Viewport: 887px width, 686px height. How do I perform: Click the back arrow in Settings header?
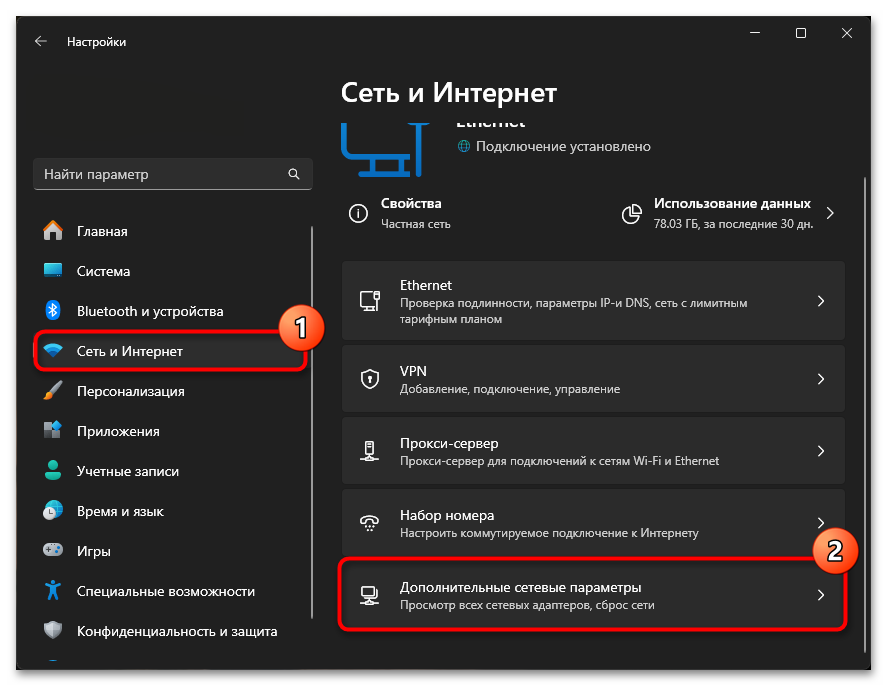(41, 41)
